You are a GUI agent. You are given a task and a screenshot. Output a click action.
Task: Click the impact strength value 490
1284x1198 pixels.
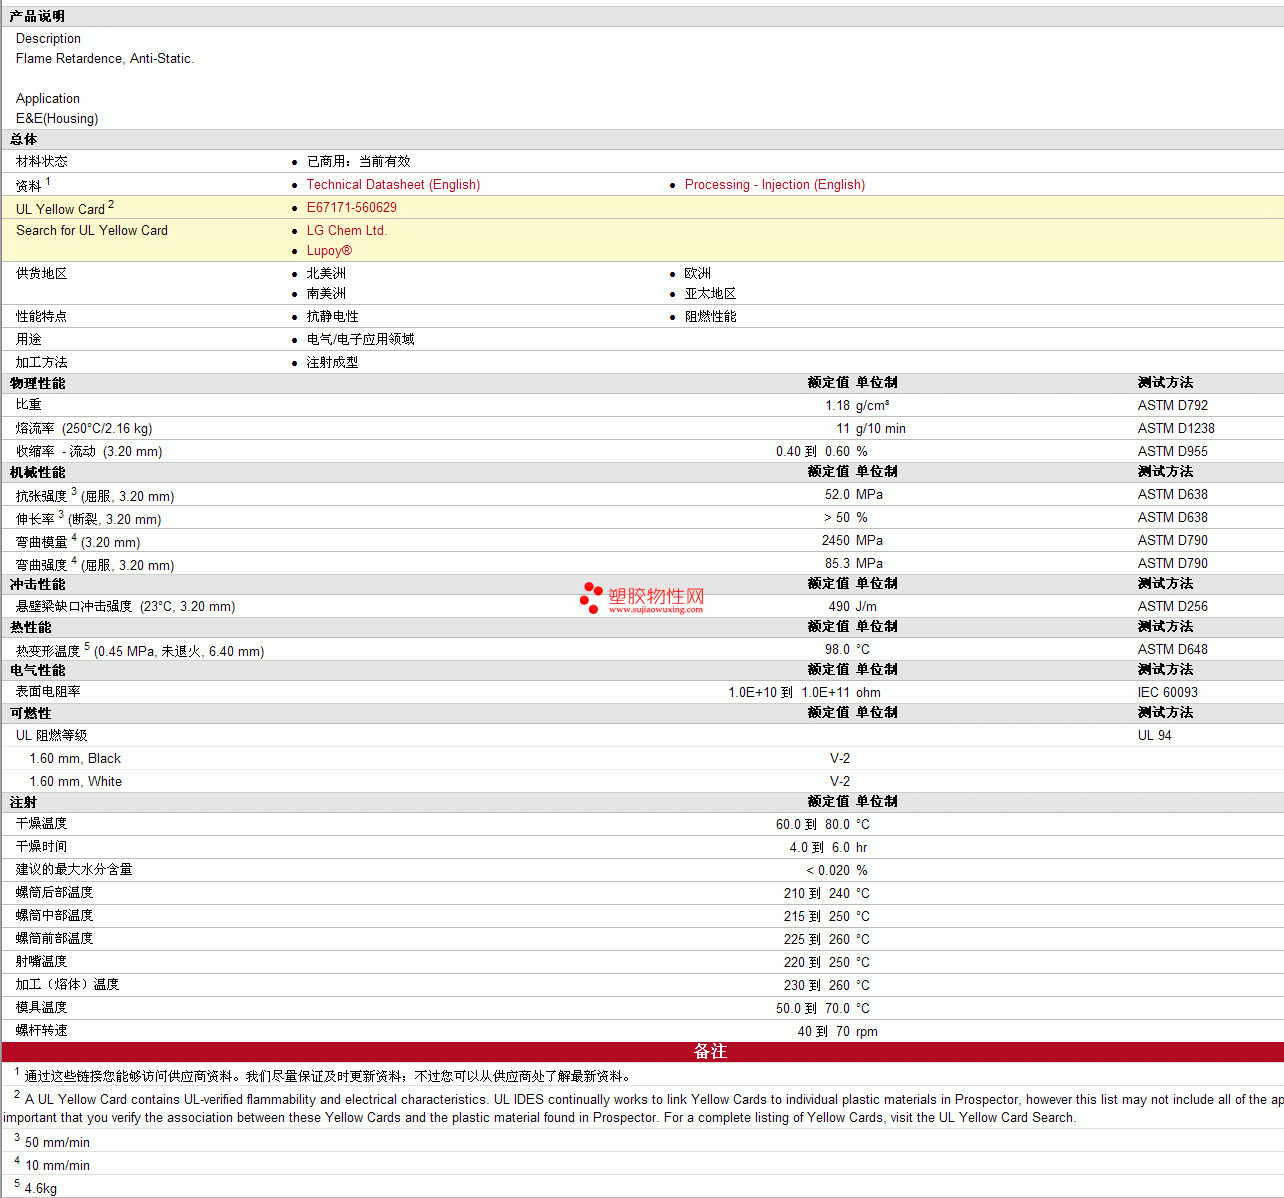(x=839, y=607)
